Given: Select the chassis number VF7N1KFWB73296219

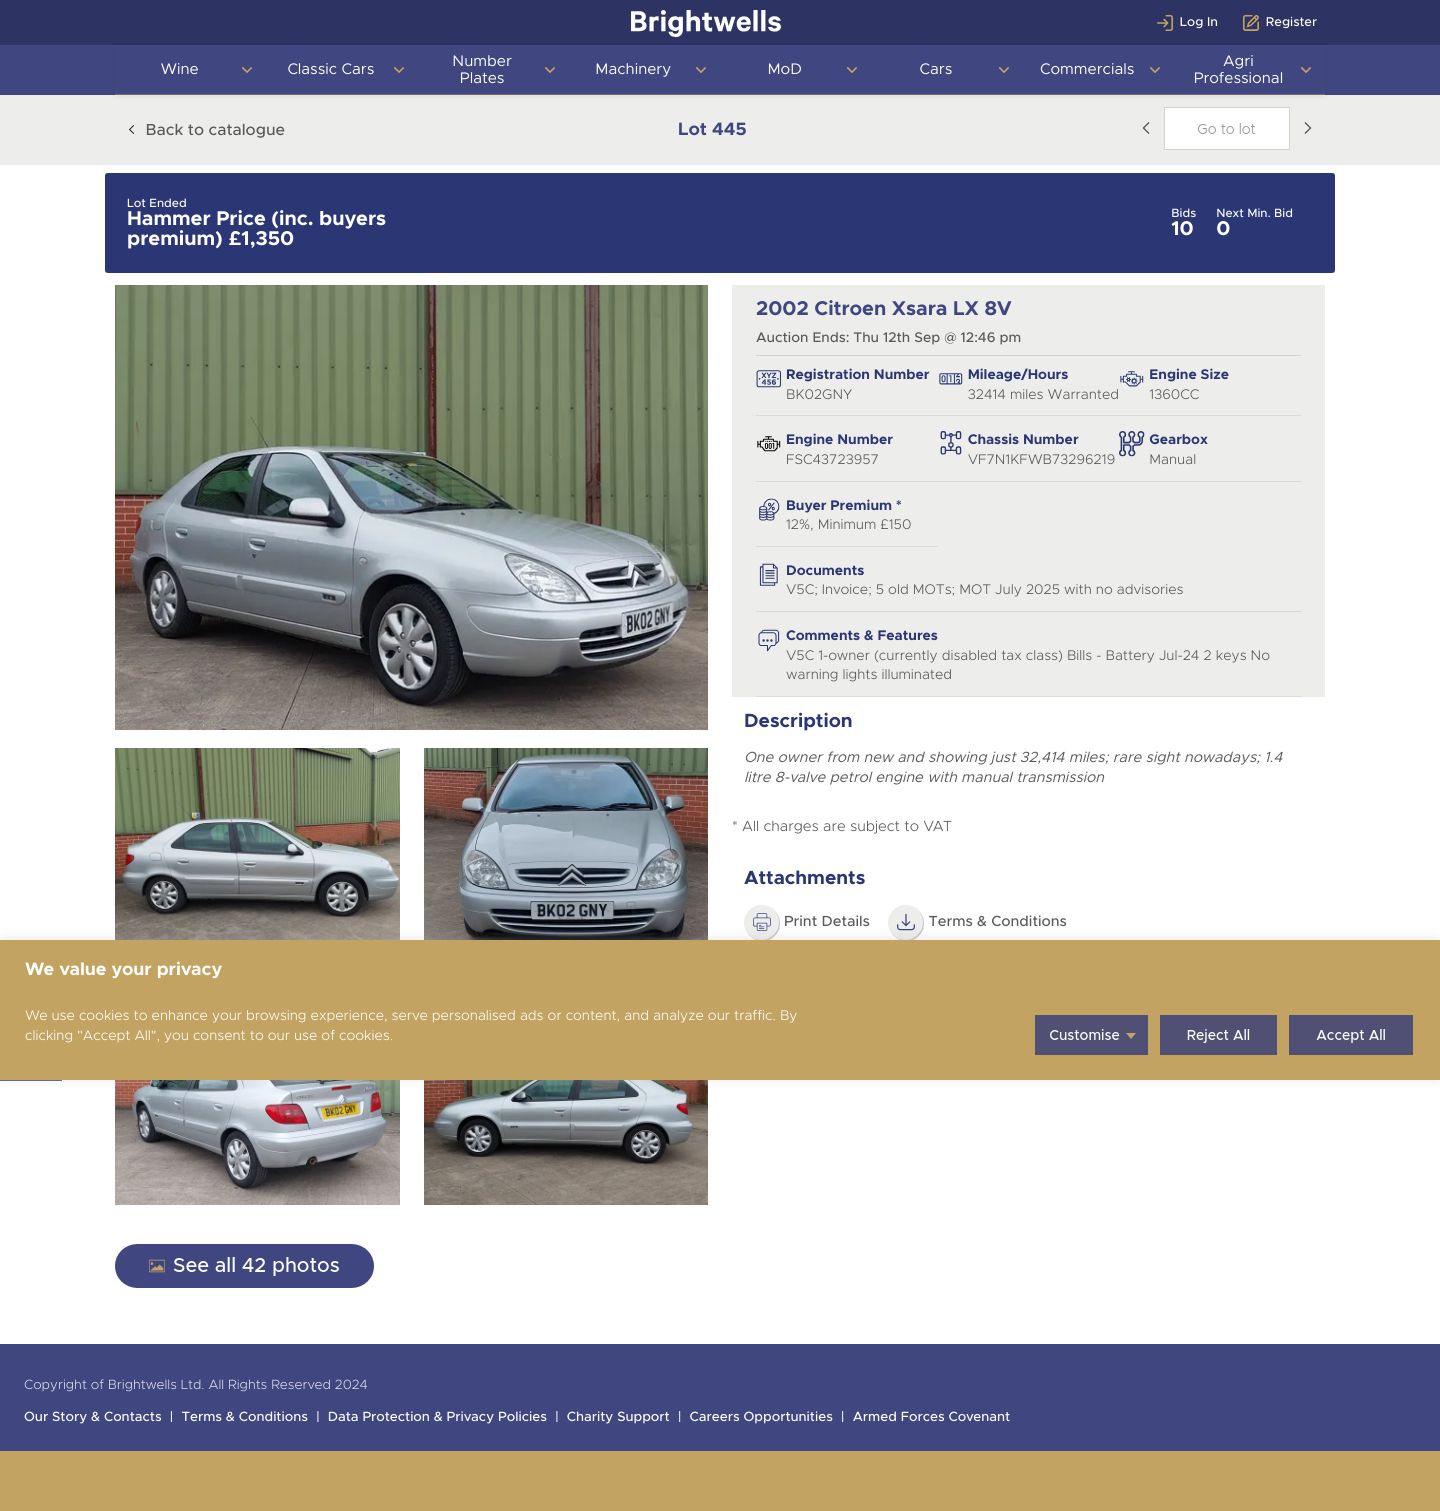Looking at the screenshot, I should coord(1041,460).
